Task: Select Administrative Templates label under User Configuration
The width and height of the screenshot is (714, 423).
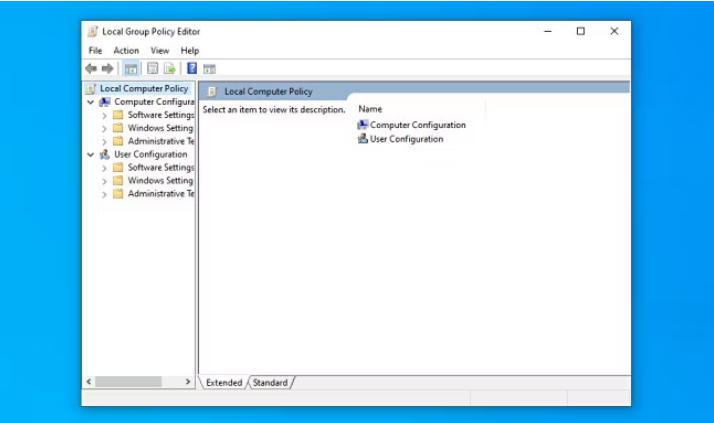Action: coord(161,194)
